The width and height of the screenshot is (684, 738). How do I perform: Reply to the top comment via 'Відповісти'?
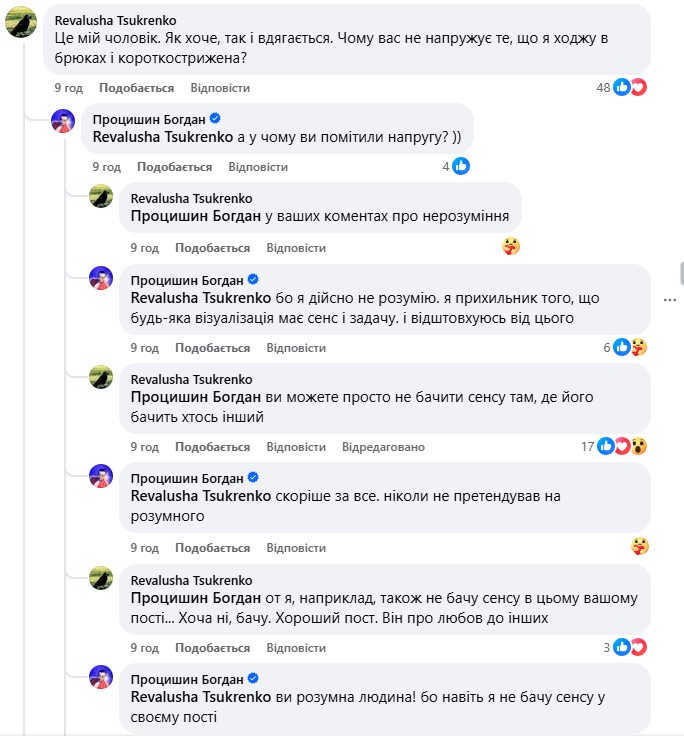(x=219, y=88)
